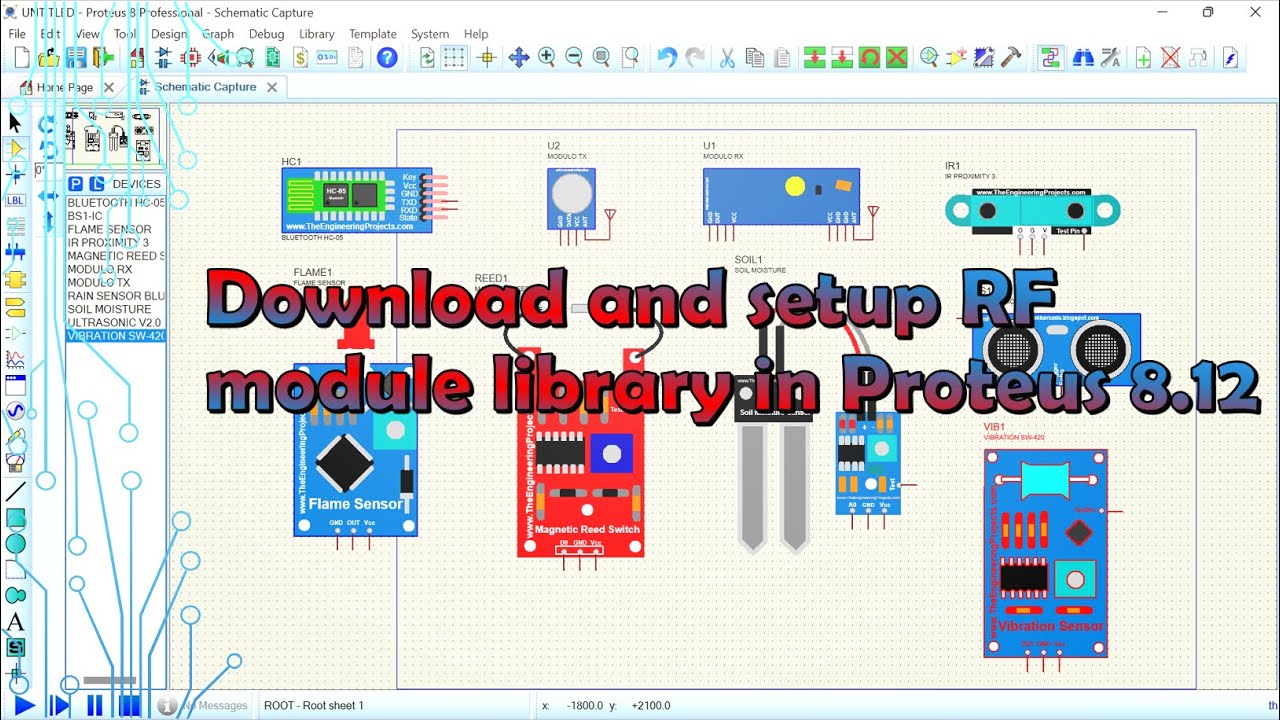1280x720 pixels.
Task: Click the Vibration Sensor module on schematic
Action: pyautogui.click(x=1046, y=552)
